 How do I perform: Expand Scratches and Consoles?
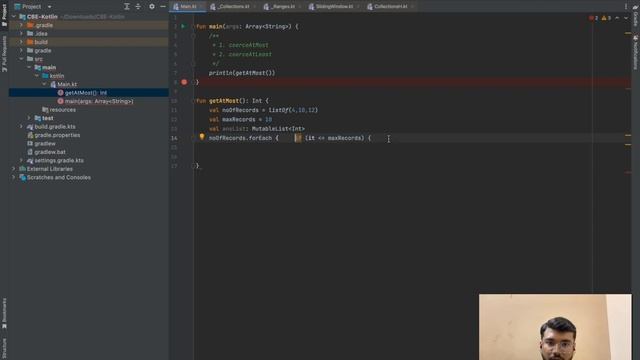[14, 178]
